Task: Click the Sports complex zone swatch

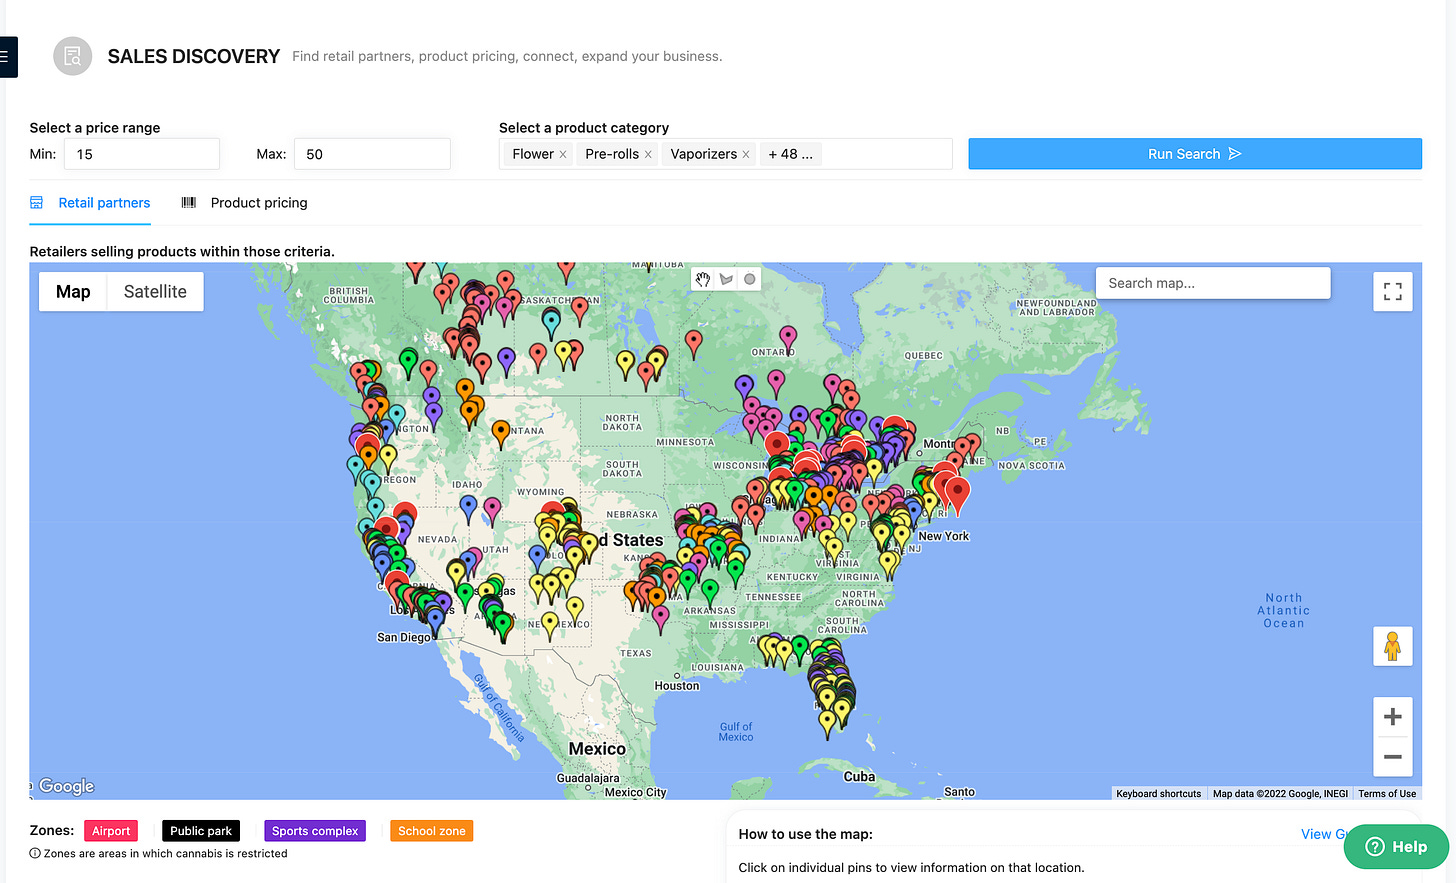Action: pos(315,831)
